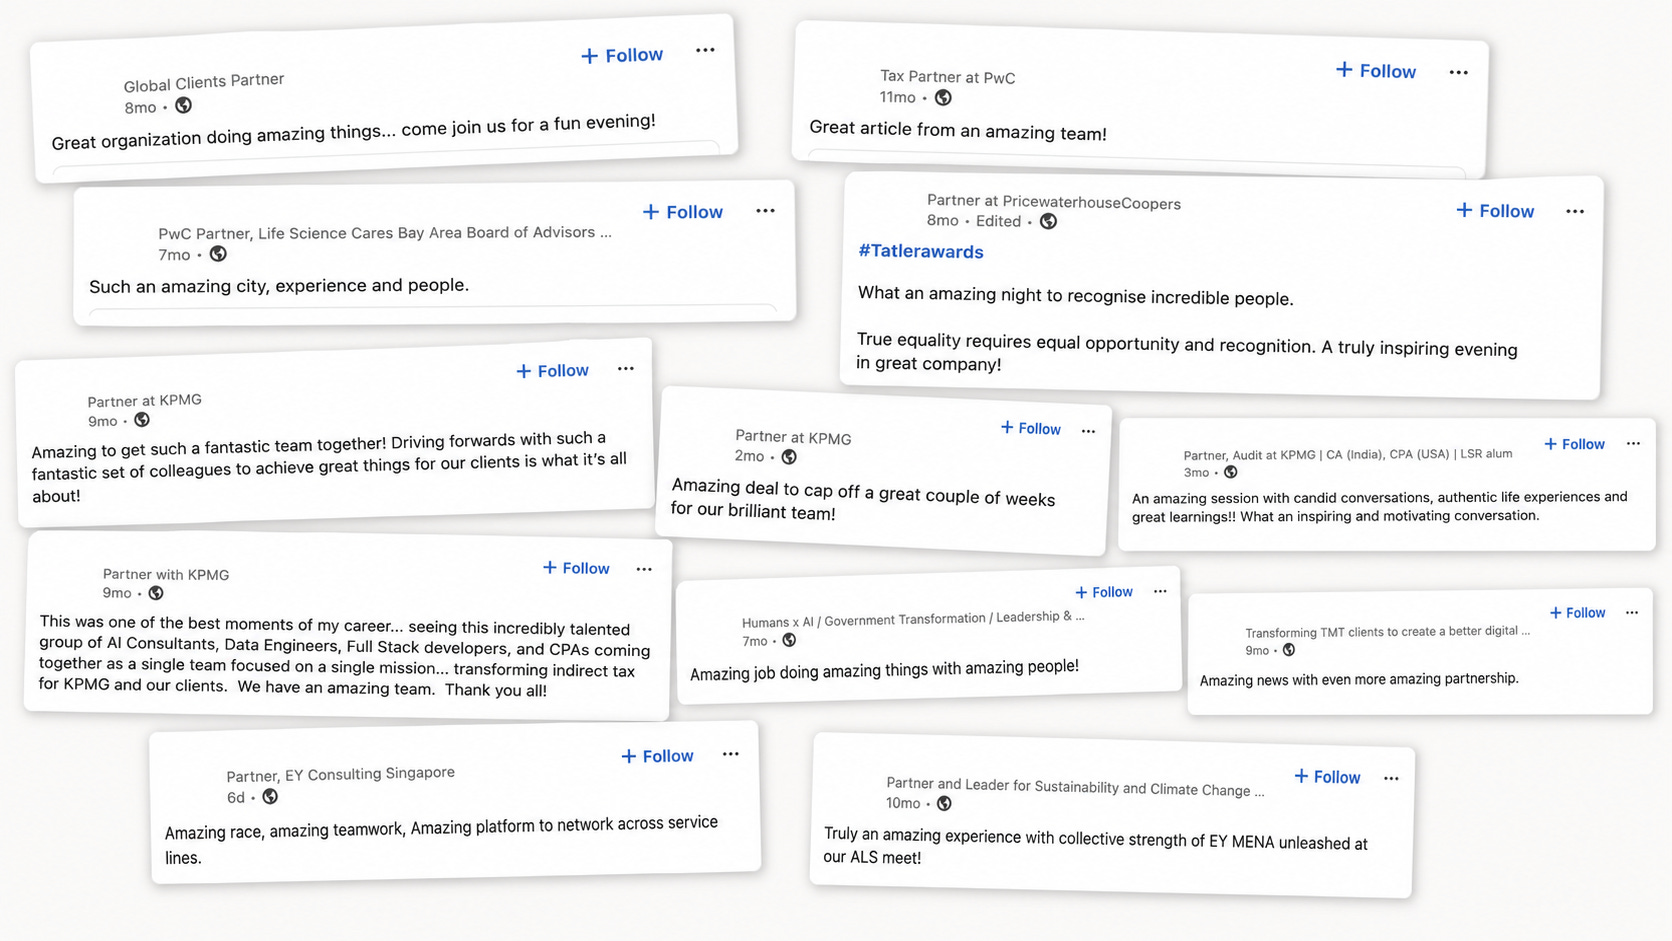
Task: Click globe icon on EY Consulting Singapore post
Action: pos(270,797)
